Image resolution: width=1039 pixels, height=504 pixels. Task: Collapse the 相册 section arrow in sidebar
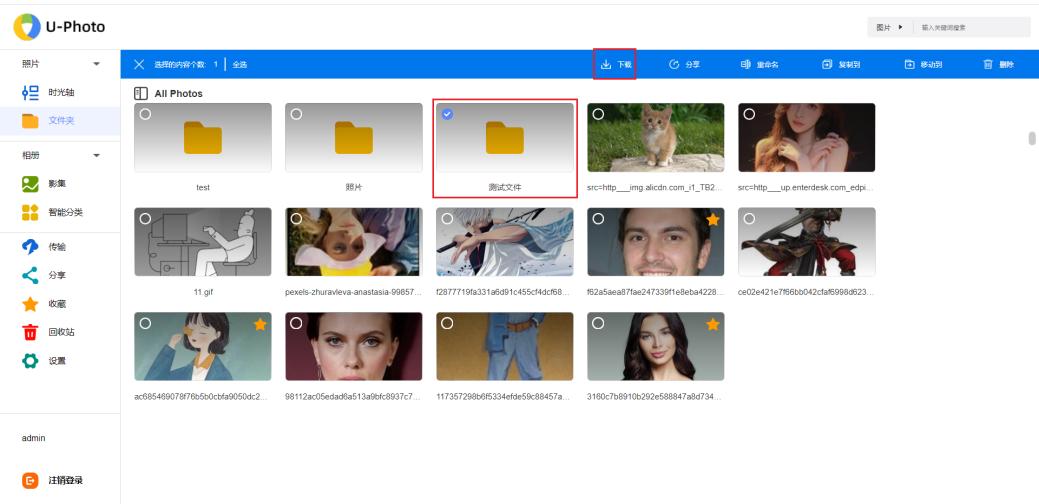point(97,156)
